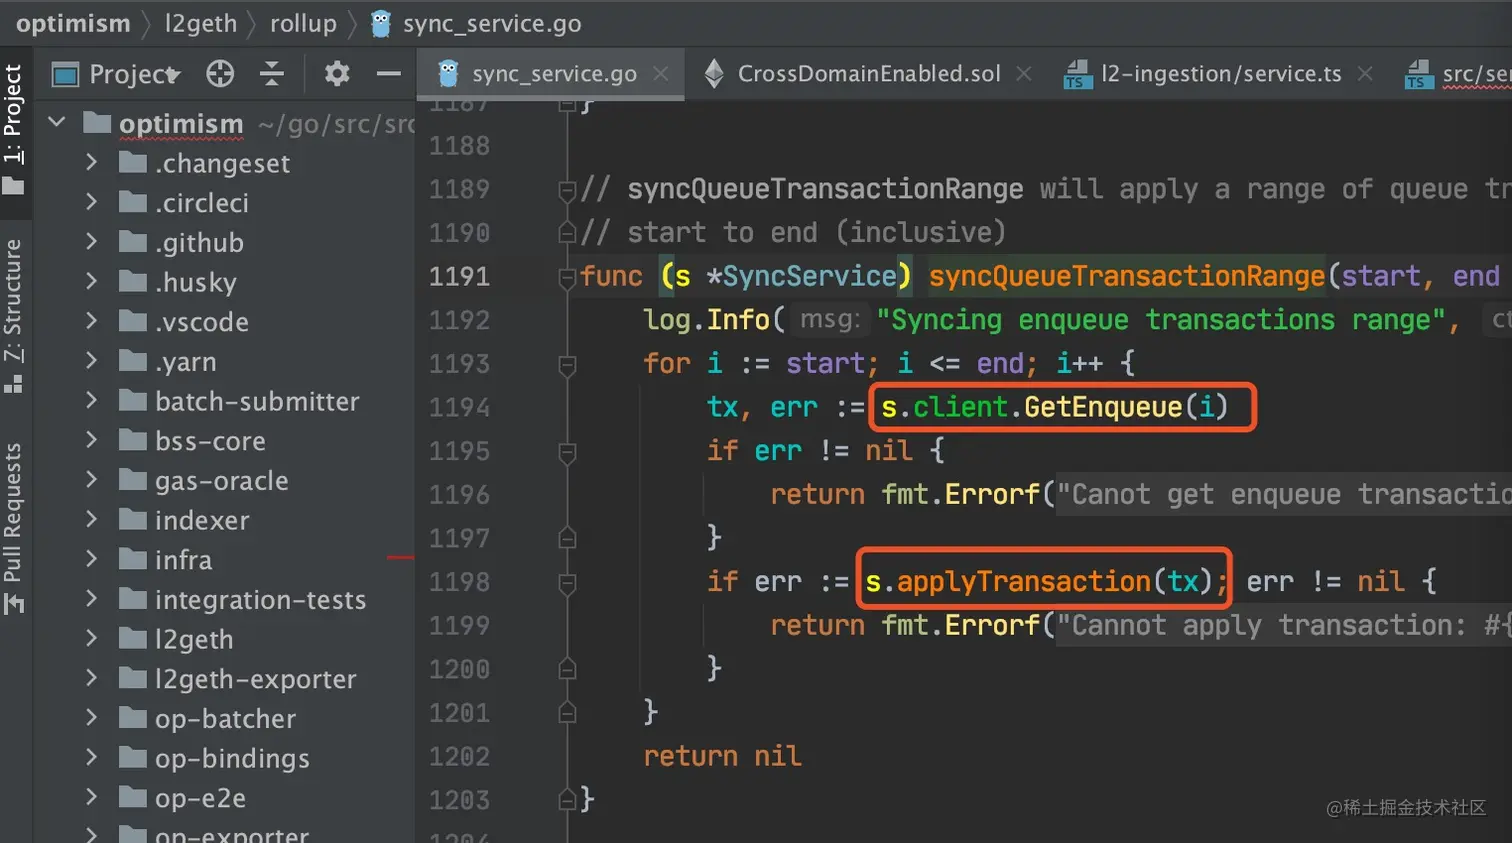The height and width of the screenshot is (843, 1512).
Task: Click the sync_service.go breadcrumb
Action: tap(476, 23)
